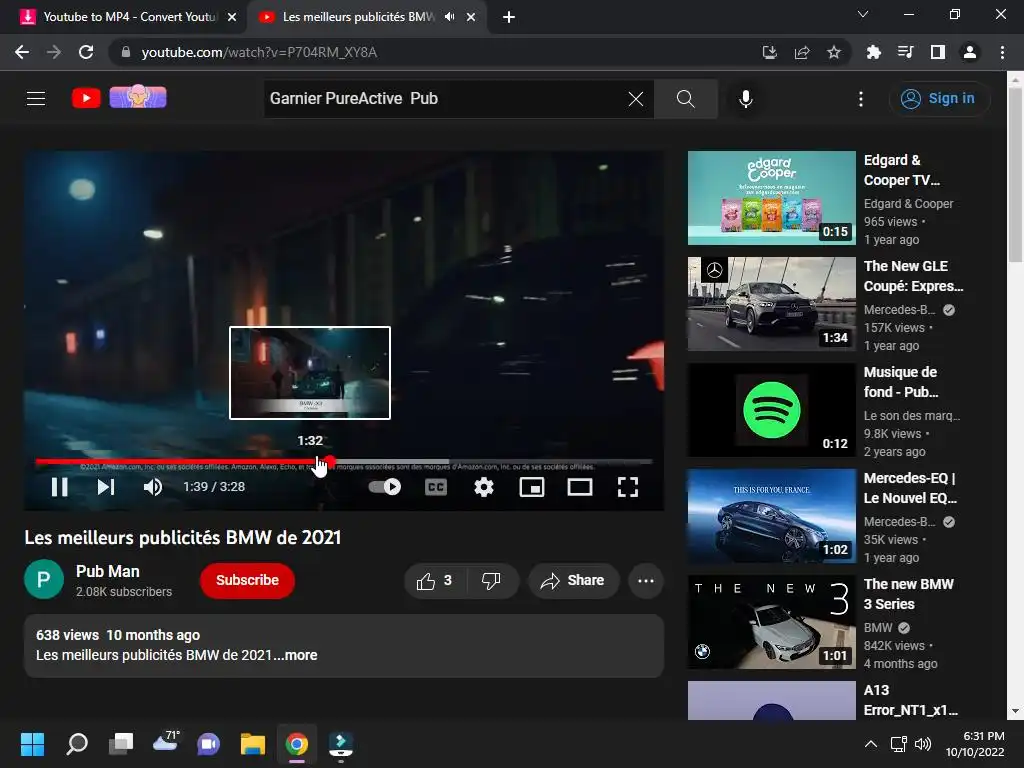Viewport: 1024px width, 768px height.
Task: Open Chrome extensions puzzle icon
Action: [874, 52]
